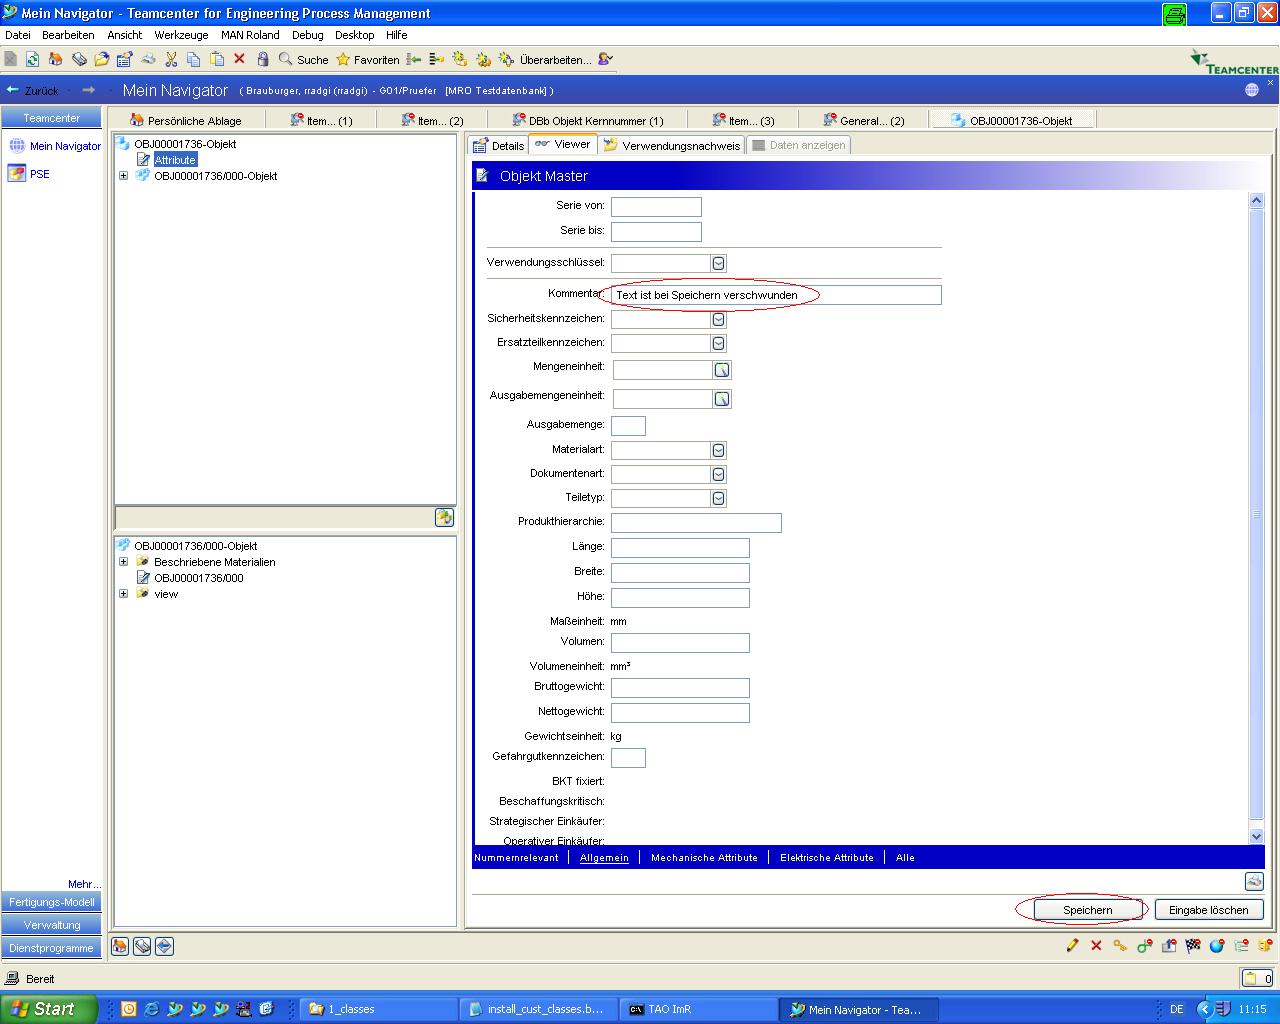Click the user icon after Überarbeiten
This screenshot has width=1280, height=1024.
[605, 59]
